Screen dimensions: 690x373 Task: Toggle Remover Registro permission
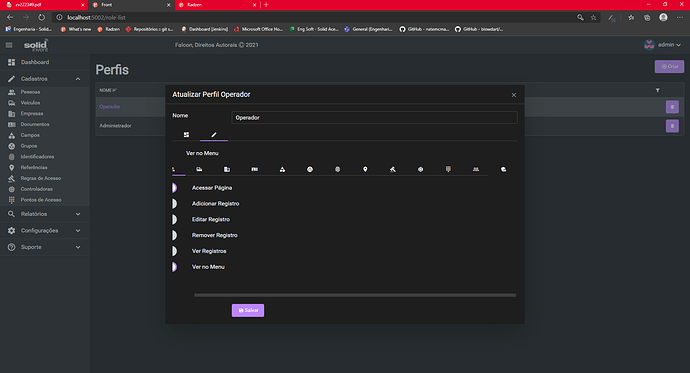coord(175,235)
